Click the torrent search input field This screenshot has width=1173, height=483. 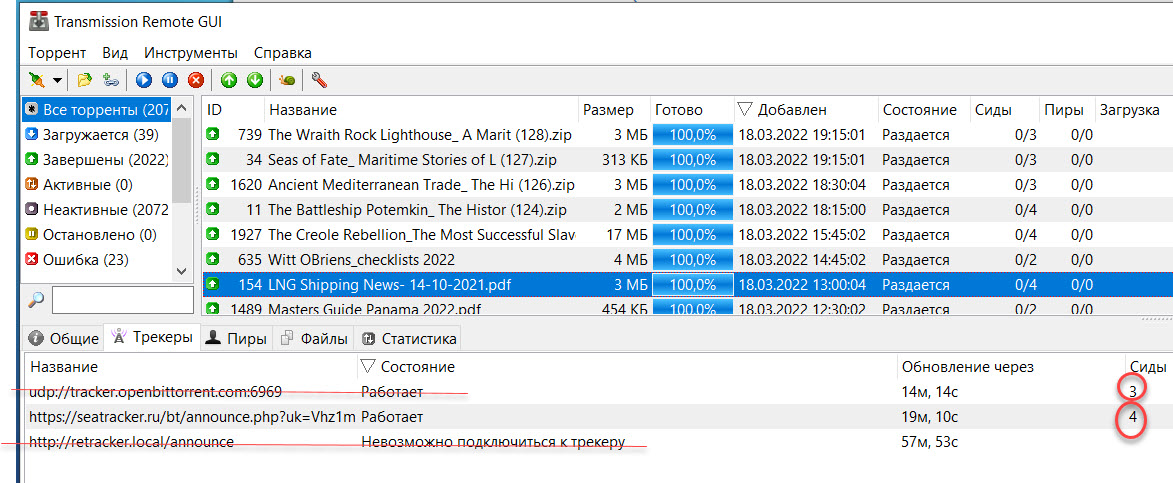(122, 299)
